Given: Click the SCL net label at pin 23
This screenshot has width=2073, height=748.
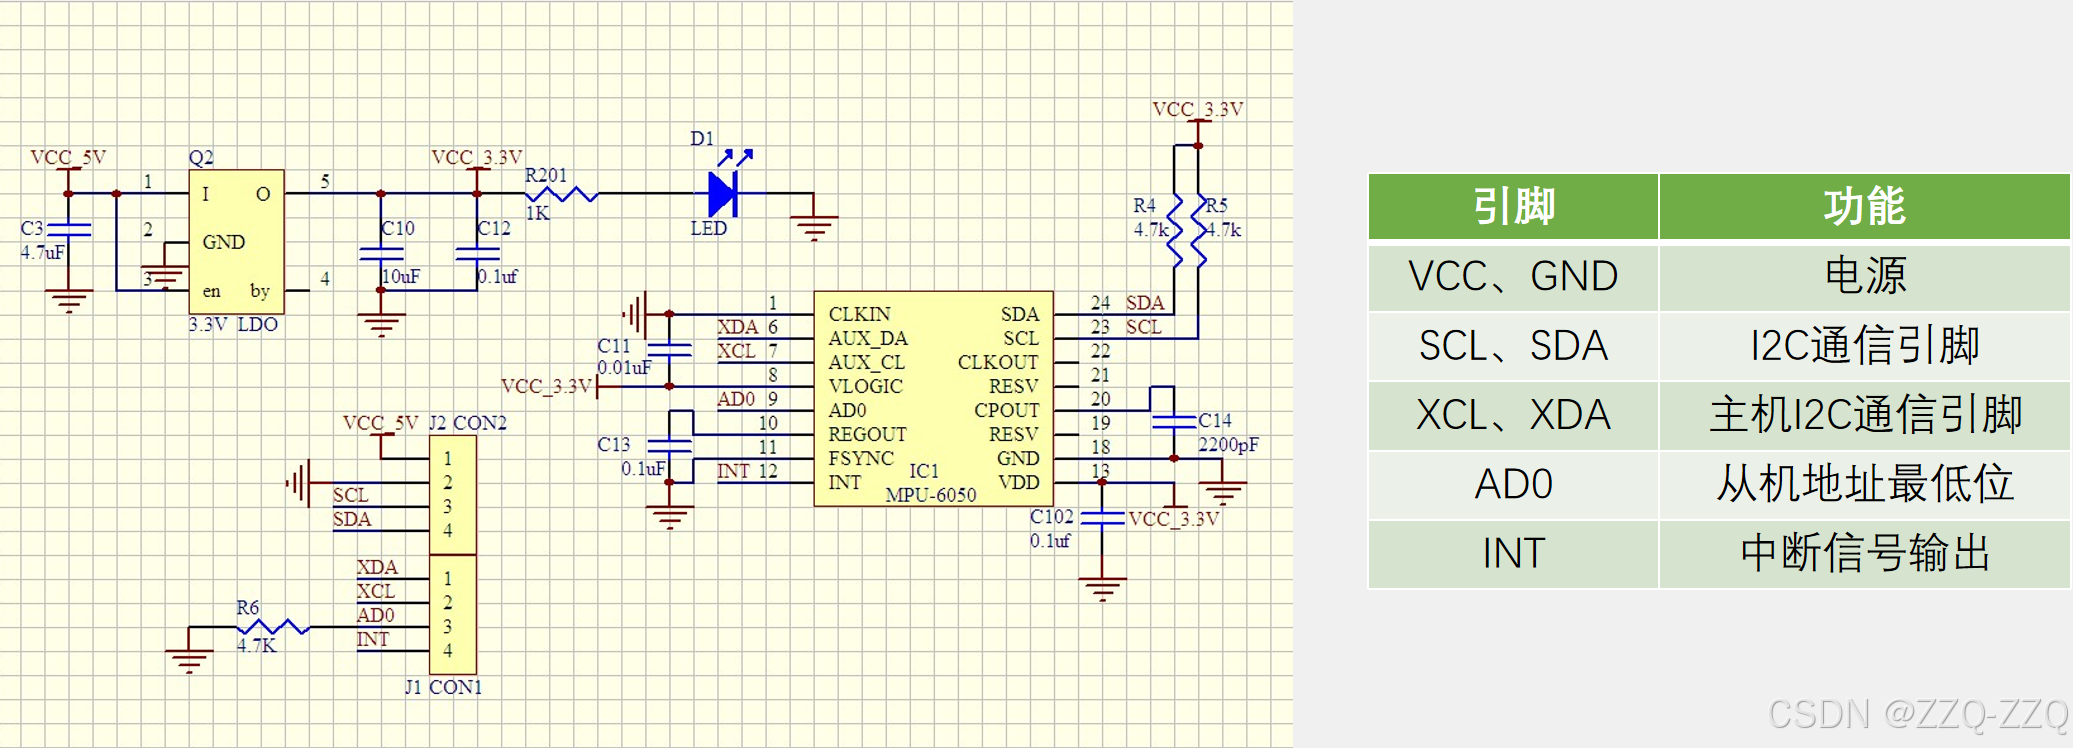Looking at the screenshot, I should (1144, 327).
